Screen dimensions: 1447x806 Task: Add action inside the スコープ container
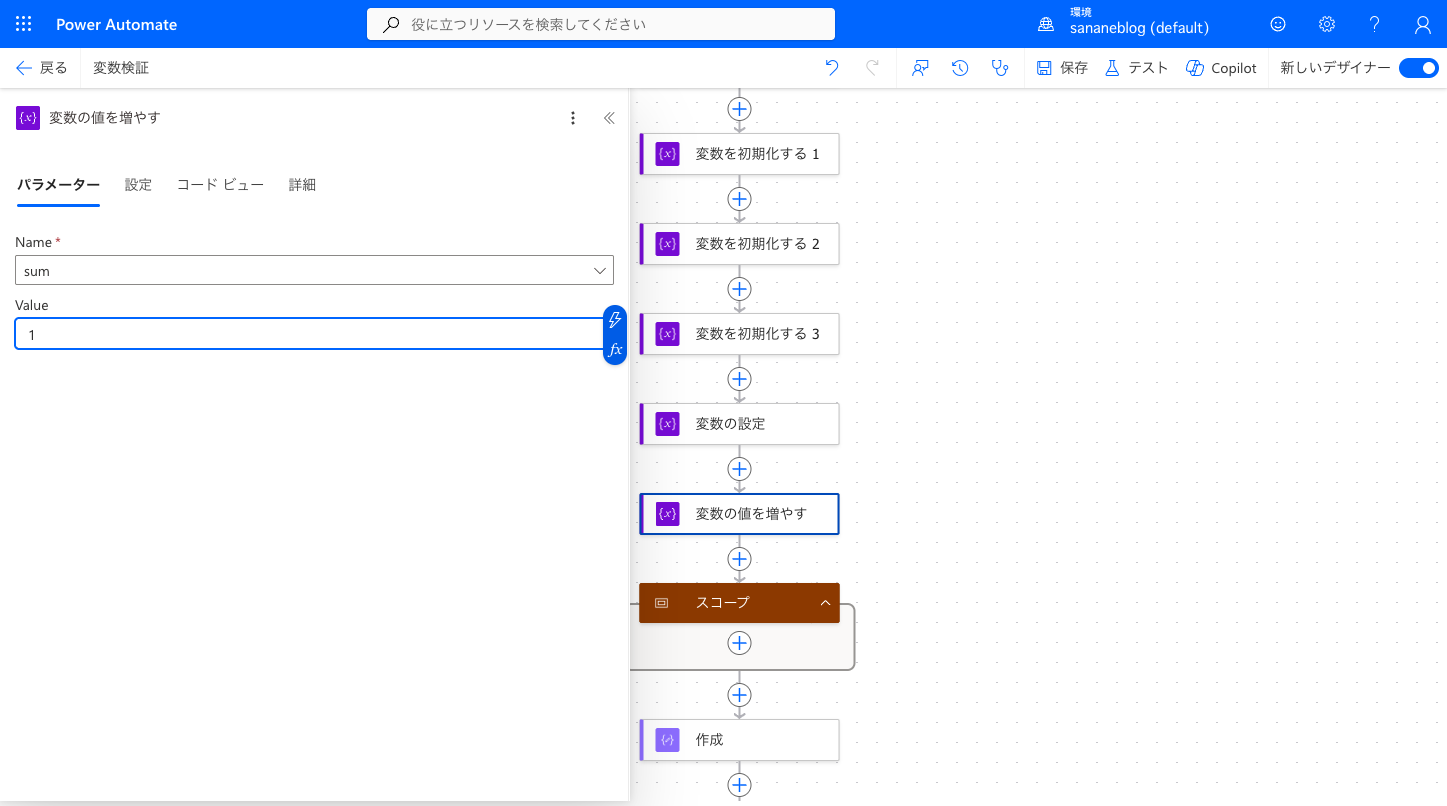[x=739, y=643]
